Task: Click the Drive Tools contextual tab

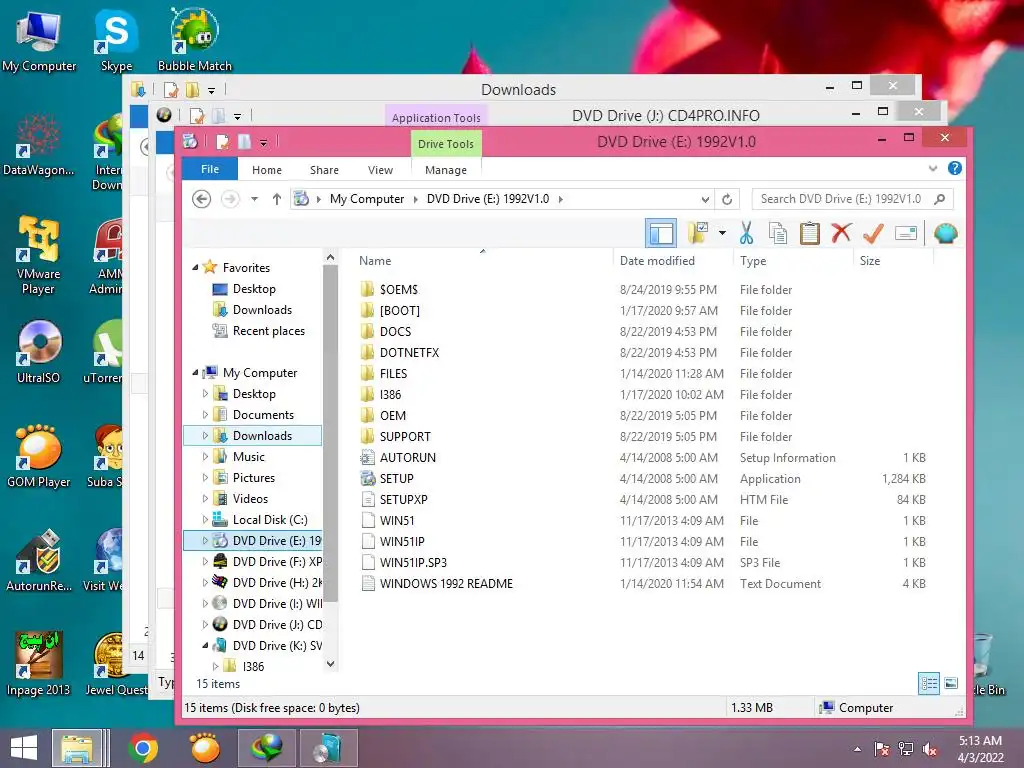Action: point(446,144)
